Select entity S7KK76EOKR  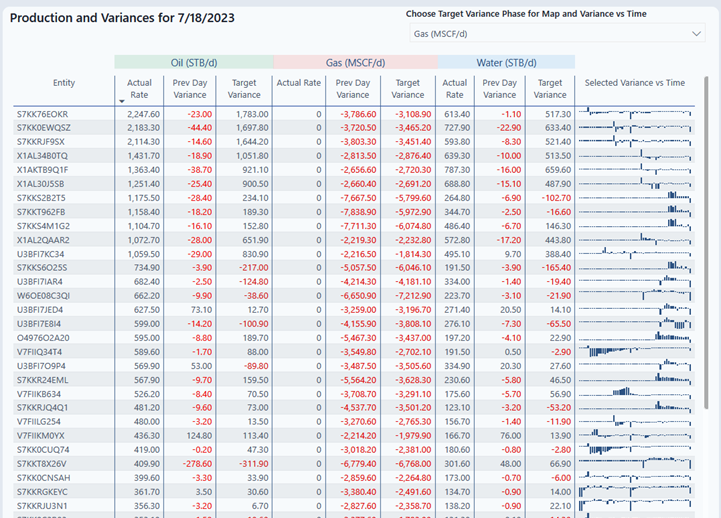(42, 114)
